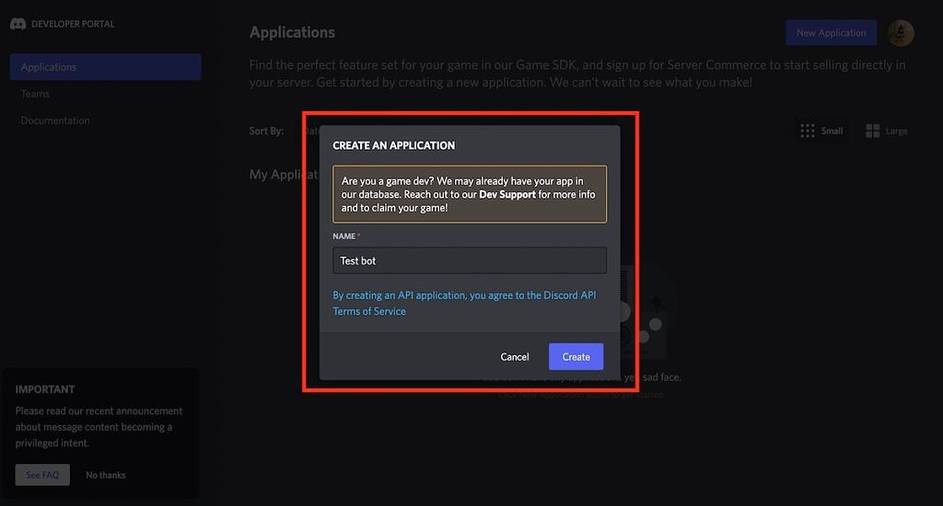This screenshot has height=506, width=943.
Task: Dismiss the notice with No thanks
Action: point(106,475)
